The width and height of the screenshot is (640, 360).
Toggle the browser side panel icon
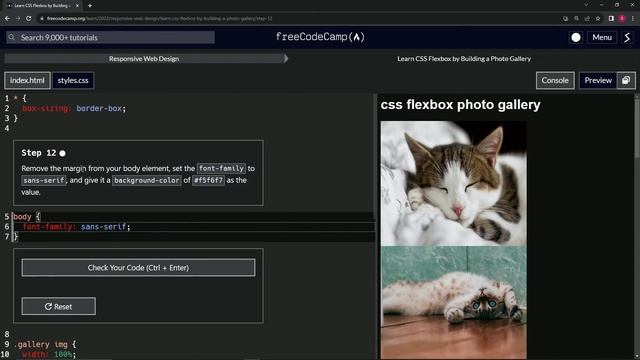611,18
